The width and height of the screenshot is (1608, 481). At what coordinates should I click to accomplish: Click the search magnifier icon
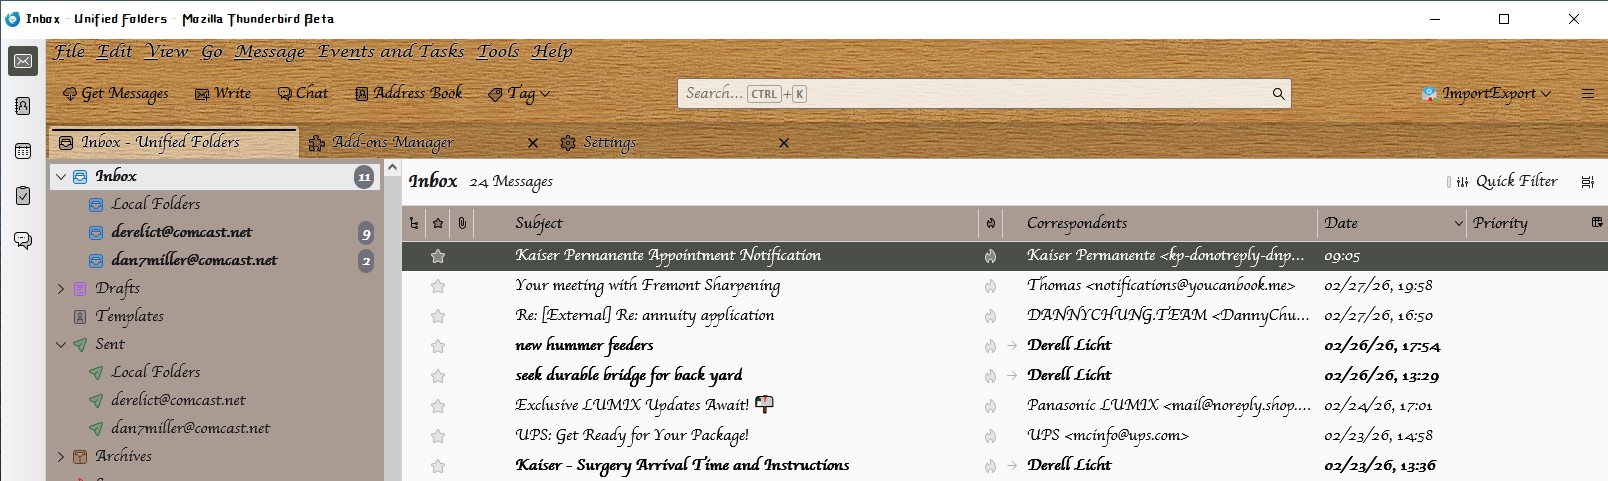pyautogui.click(x=1278, y=93)
